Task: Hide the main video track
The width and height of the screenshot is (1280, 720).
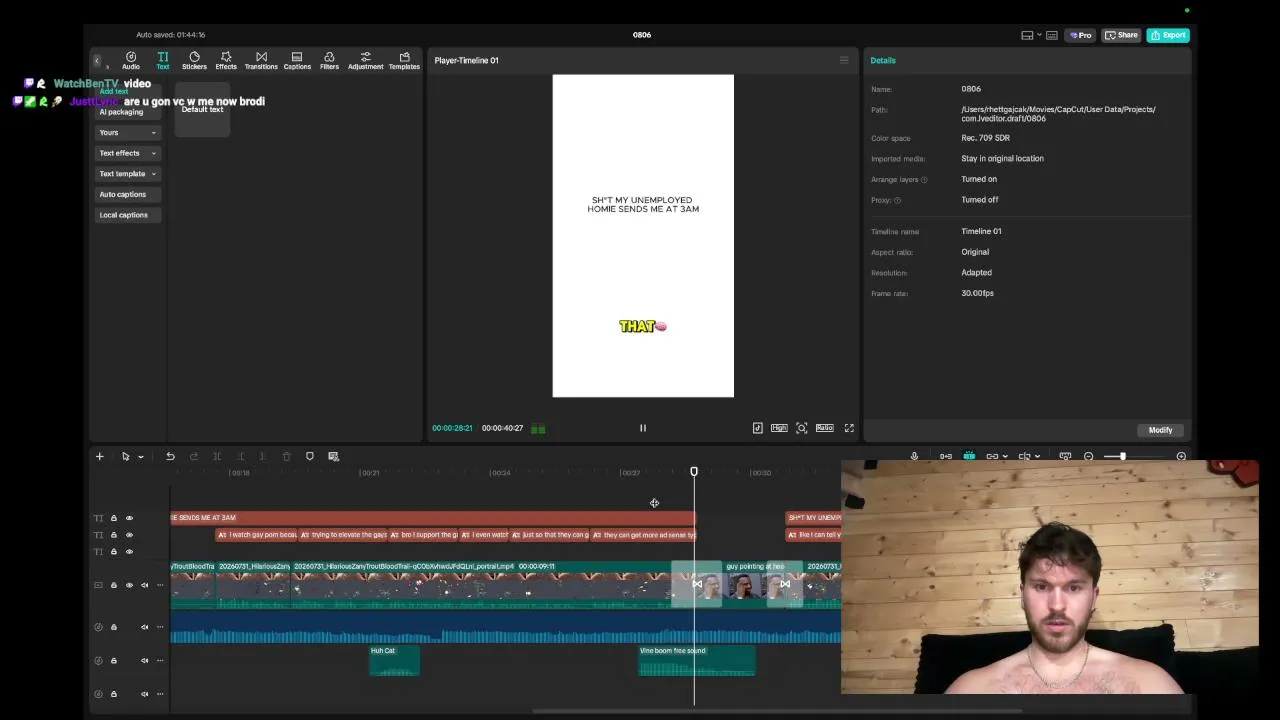Action: coord(129,585)
